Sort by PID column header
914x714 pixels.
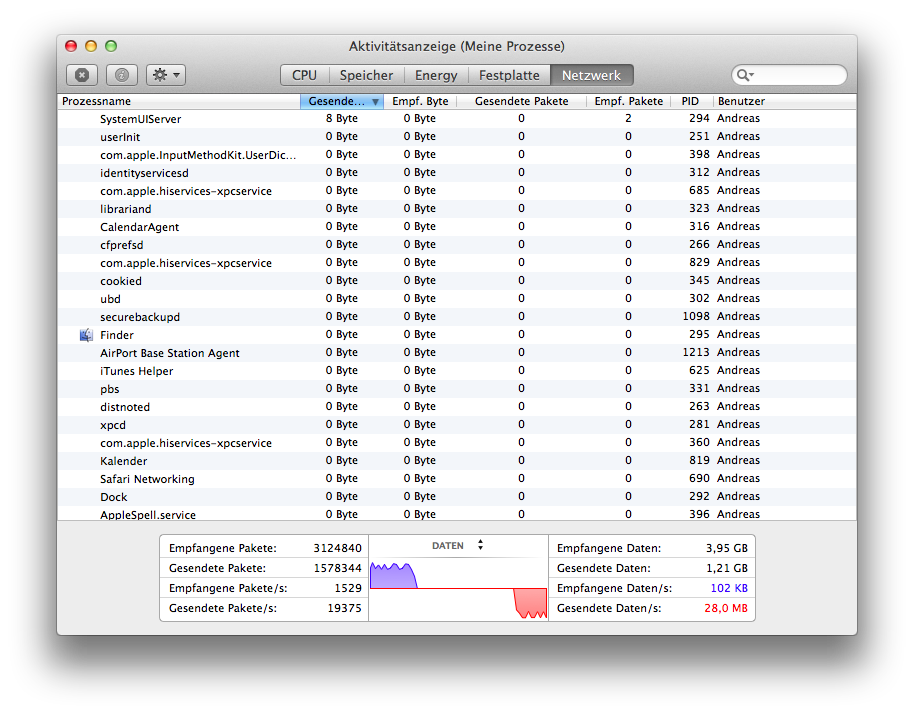click(691, 101)
